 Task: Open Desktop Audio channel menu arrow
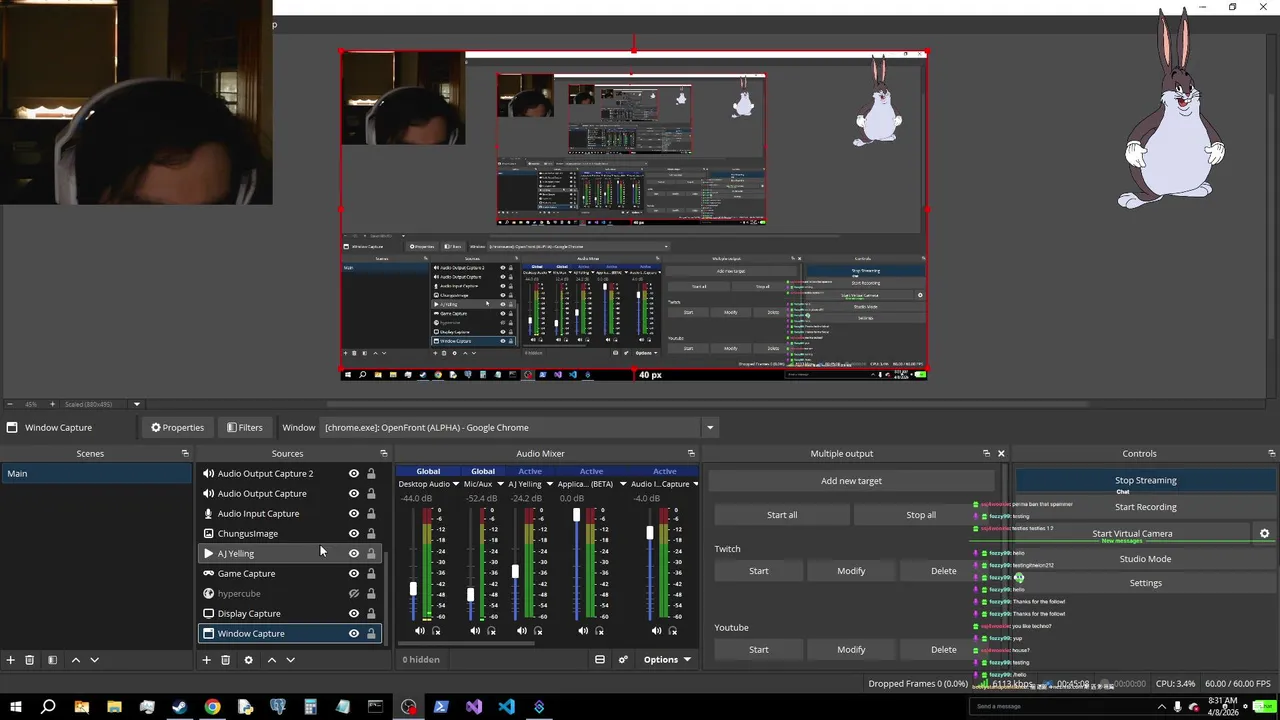456,484
